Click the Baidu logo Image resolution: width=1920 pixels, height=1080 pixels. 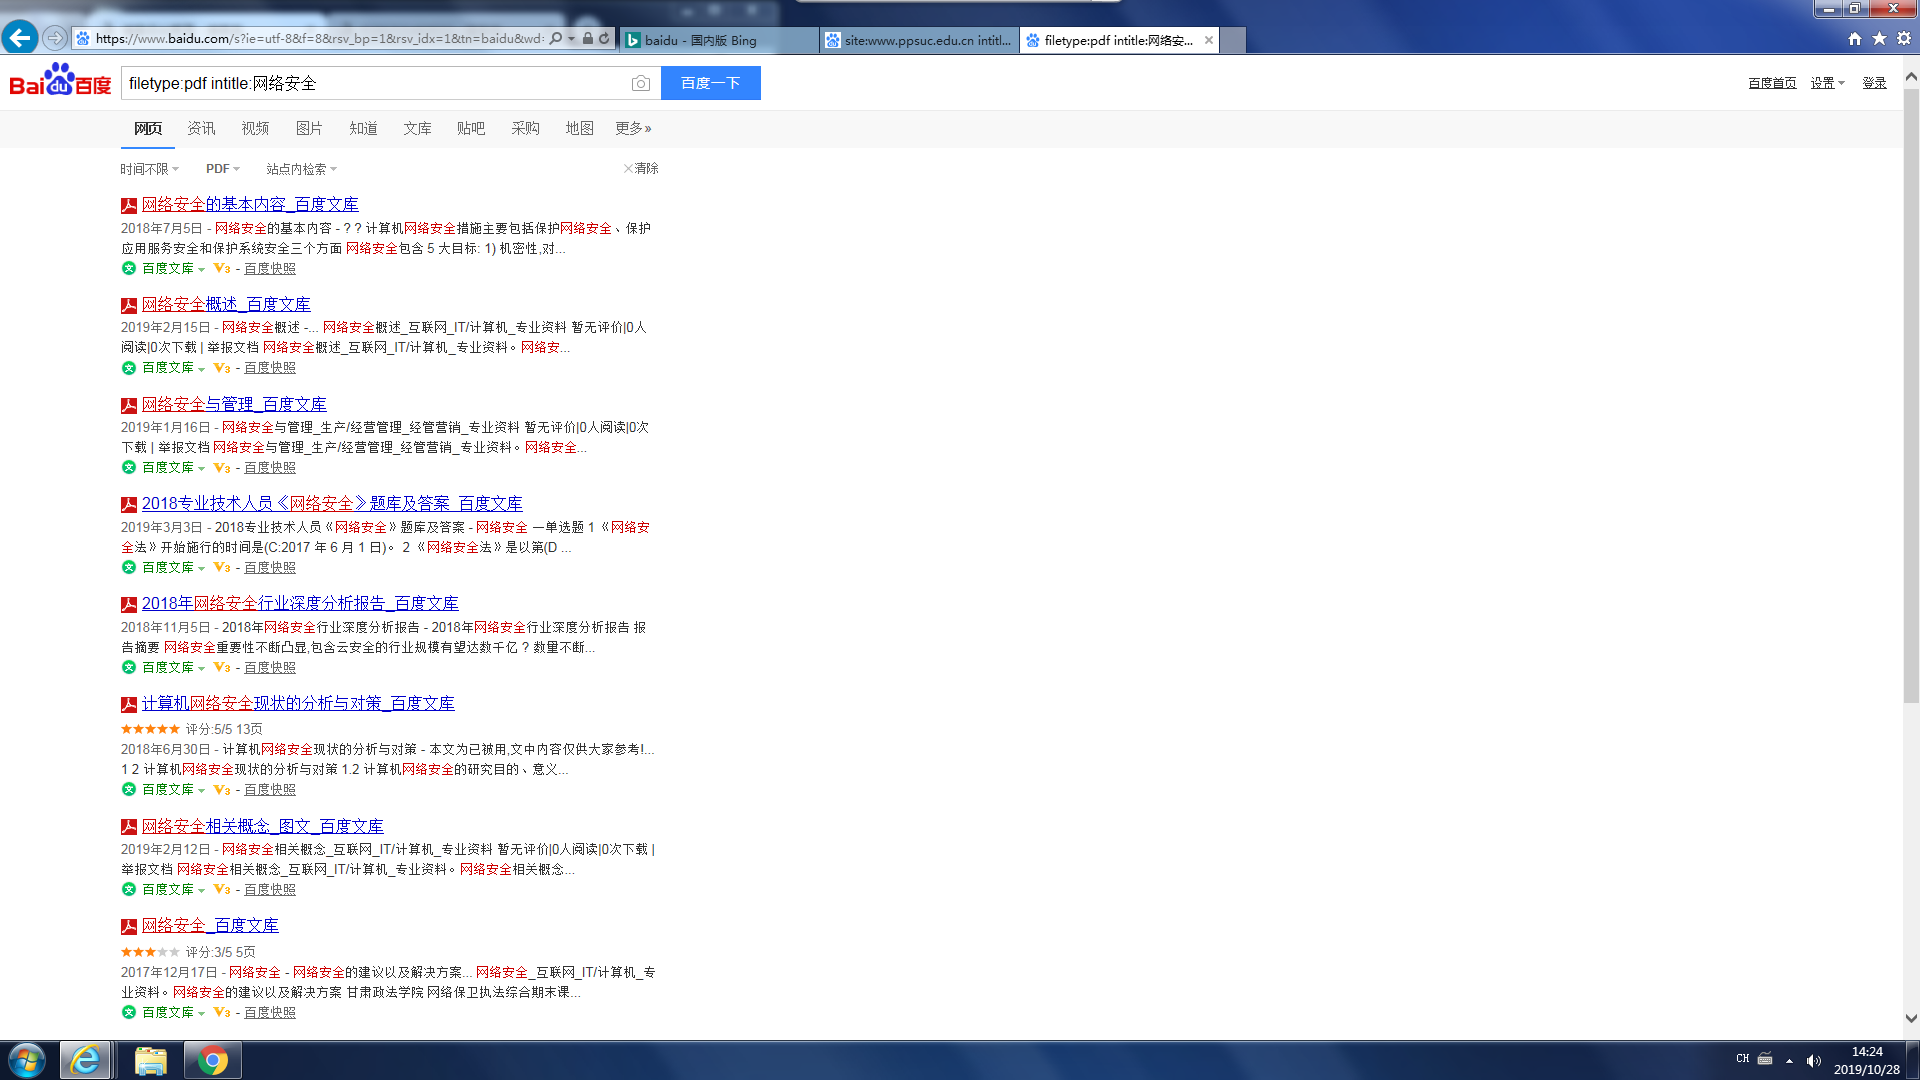[x=60, y=81]
